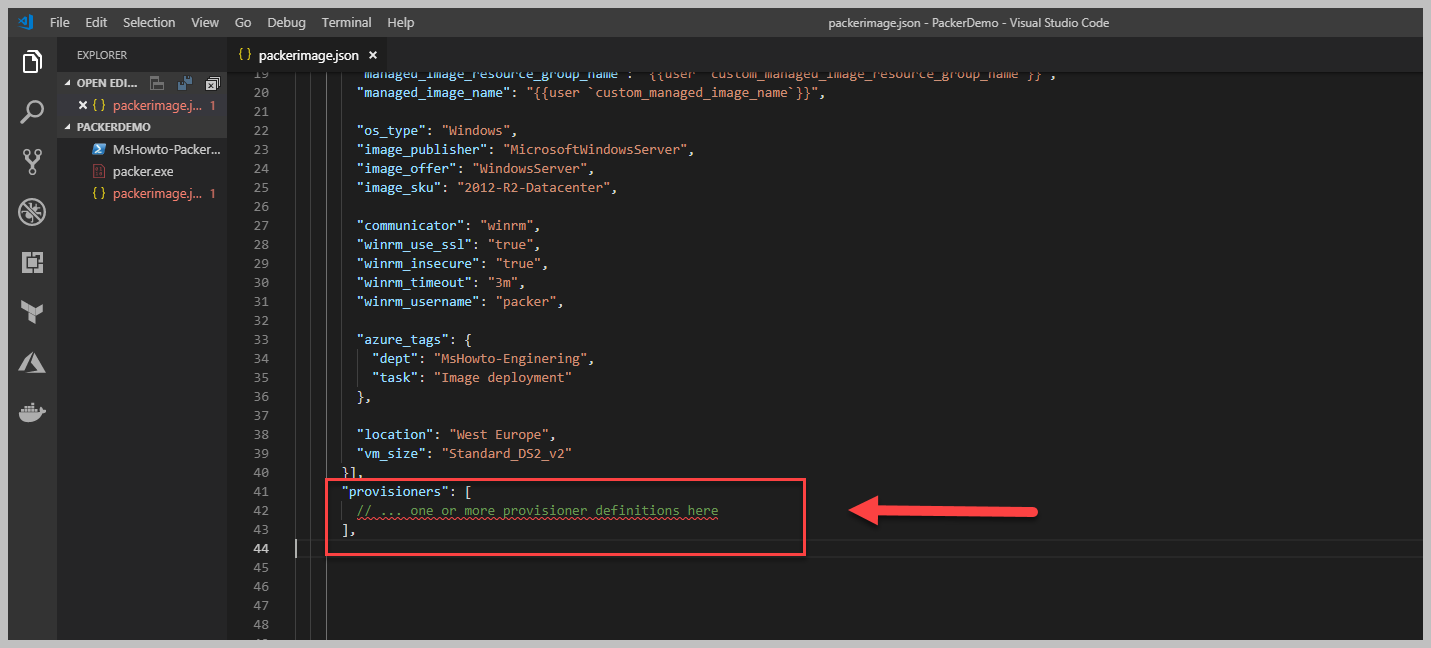Image resolution: width=1431 pixels, height=648 pixels.
Task: Collapse the Open Editors section
Action: click(x=68, y=83)
